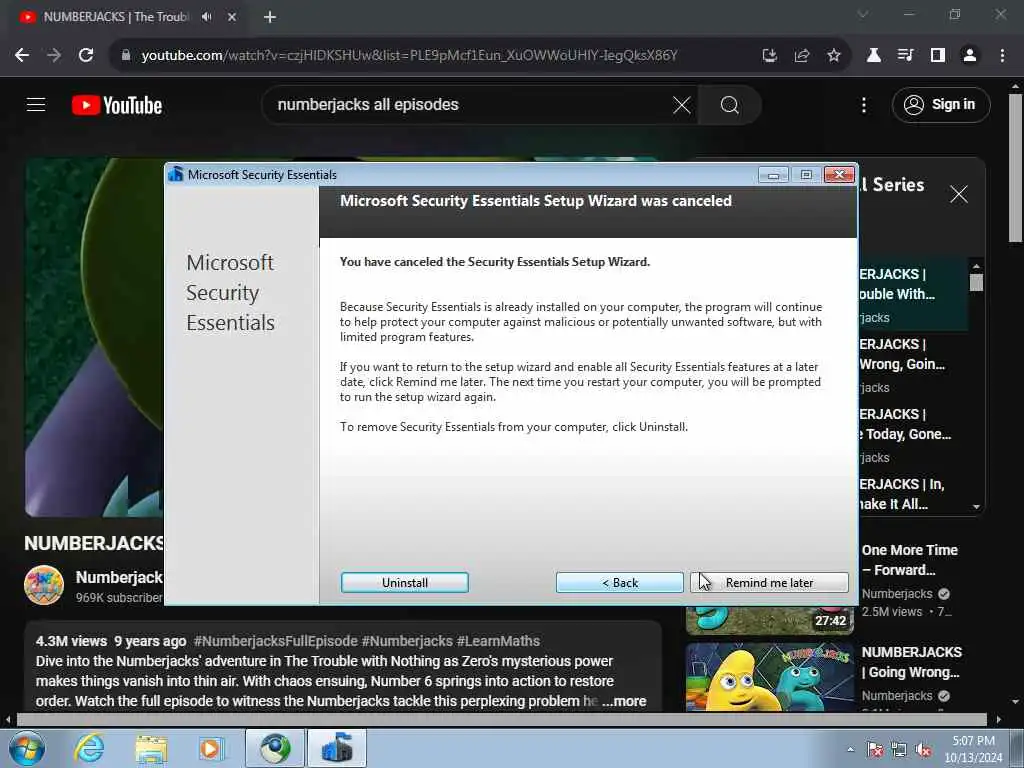Viewport: 1024px width, 768px height.
Task: Click the #LearnMaths hashtag
Action: [x=498, y=641]
